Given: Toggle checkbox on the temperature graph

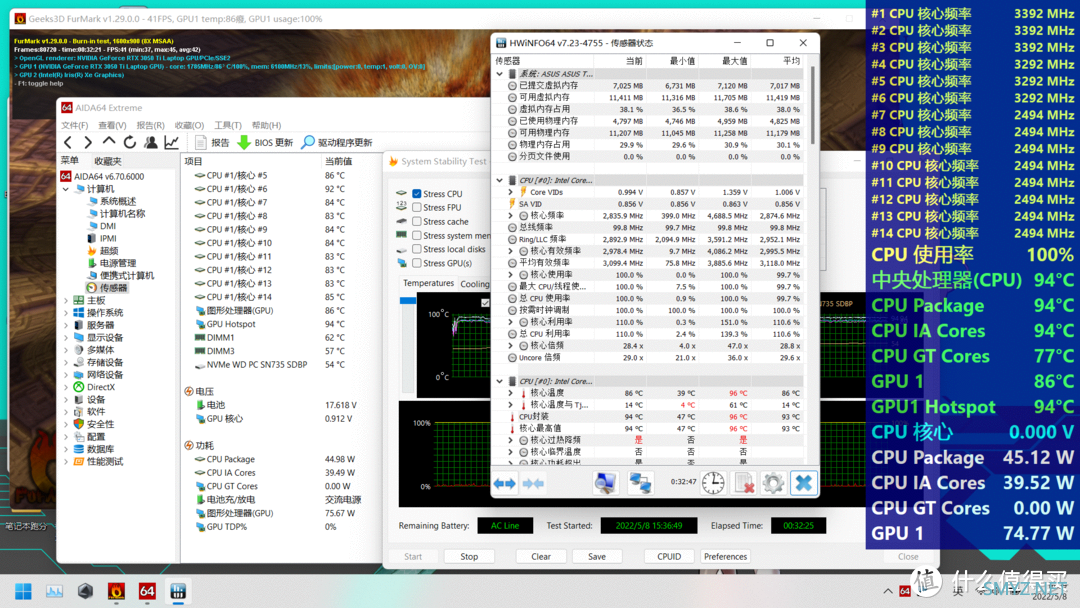Looking at the screenshot, I should 485,302.
